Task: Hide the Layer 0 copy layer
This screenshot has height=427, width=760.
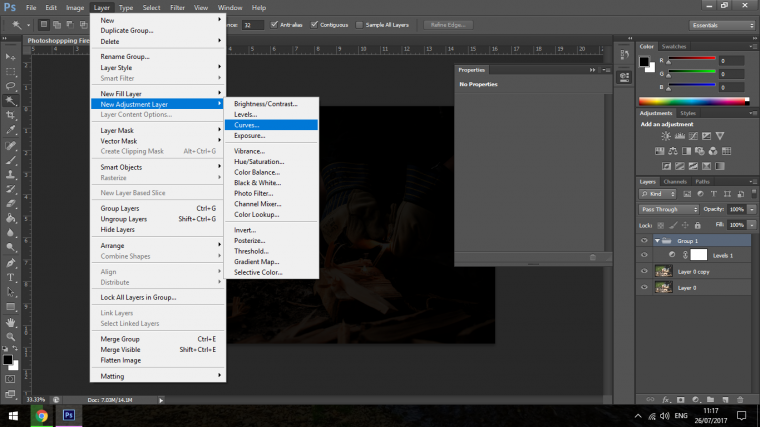Action: [x=644, y=271]
